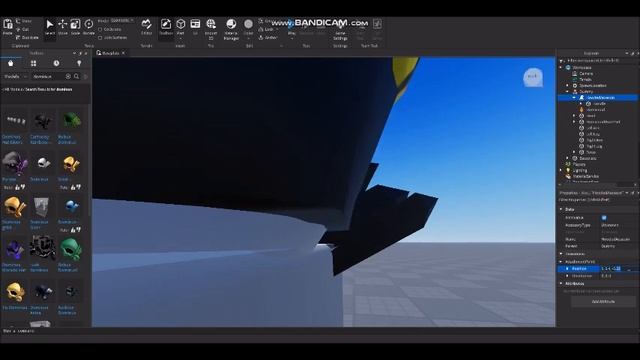
Task: Collapse the Attributes section
Action: [x=561, y=283]
